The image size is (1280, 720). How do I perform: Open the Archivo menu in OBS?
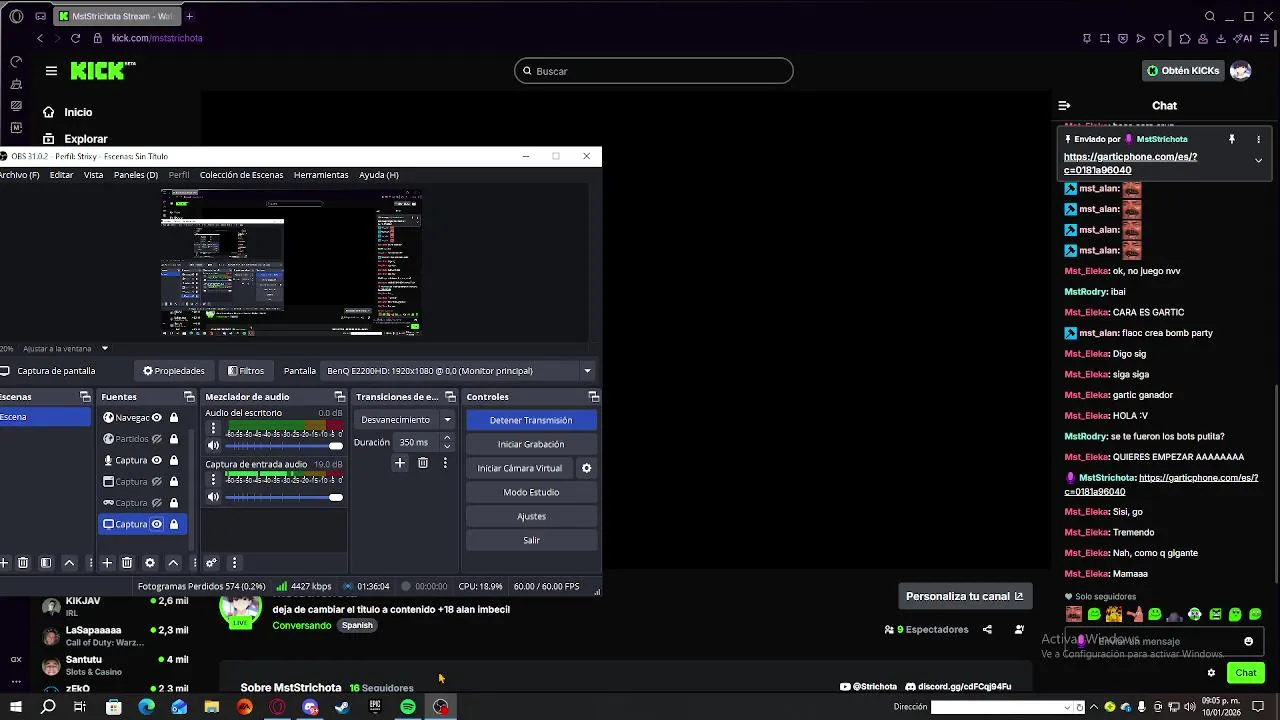point(19,175)
